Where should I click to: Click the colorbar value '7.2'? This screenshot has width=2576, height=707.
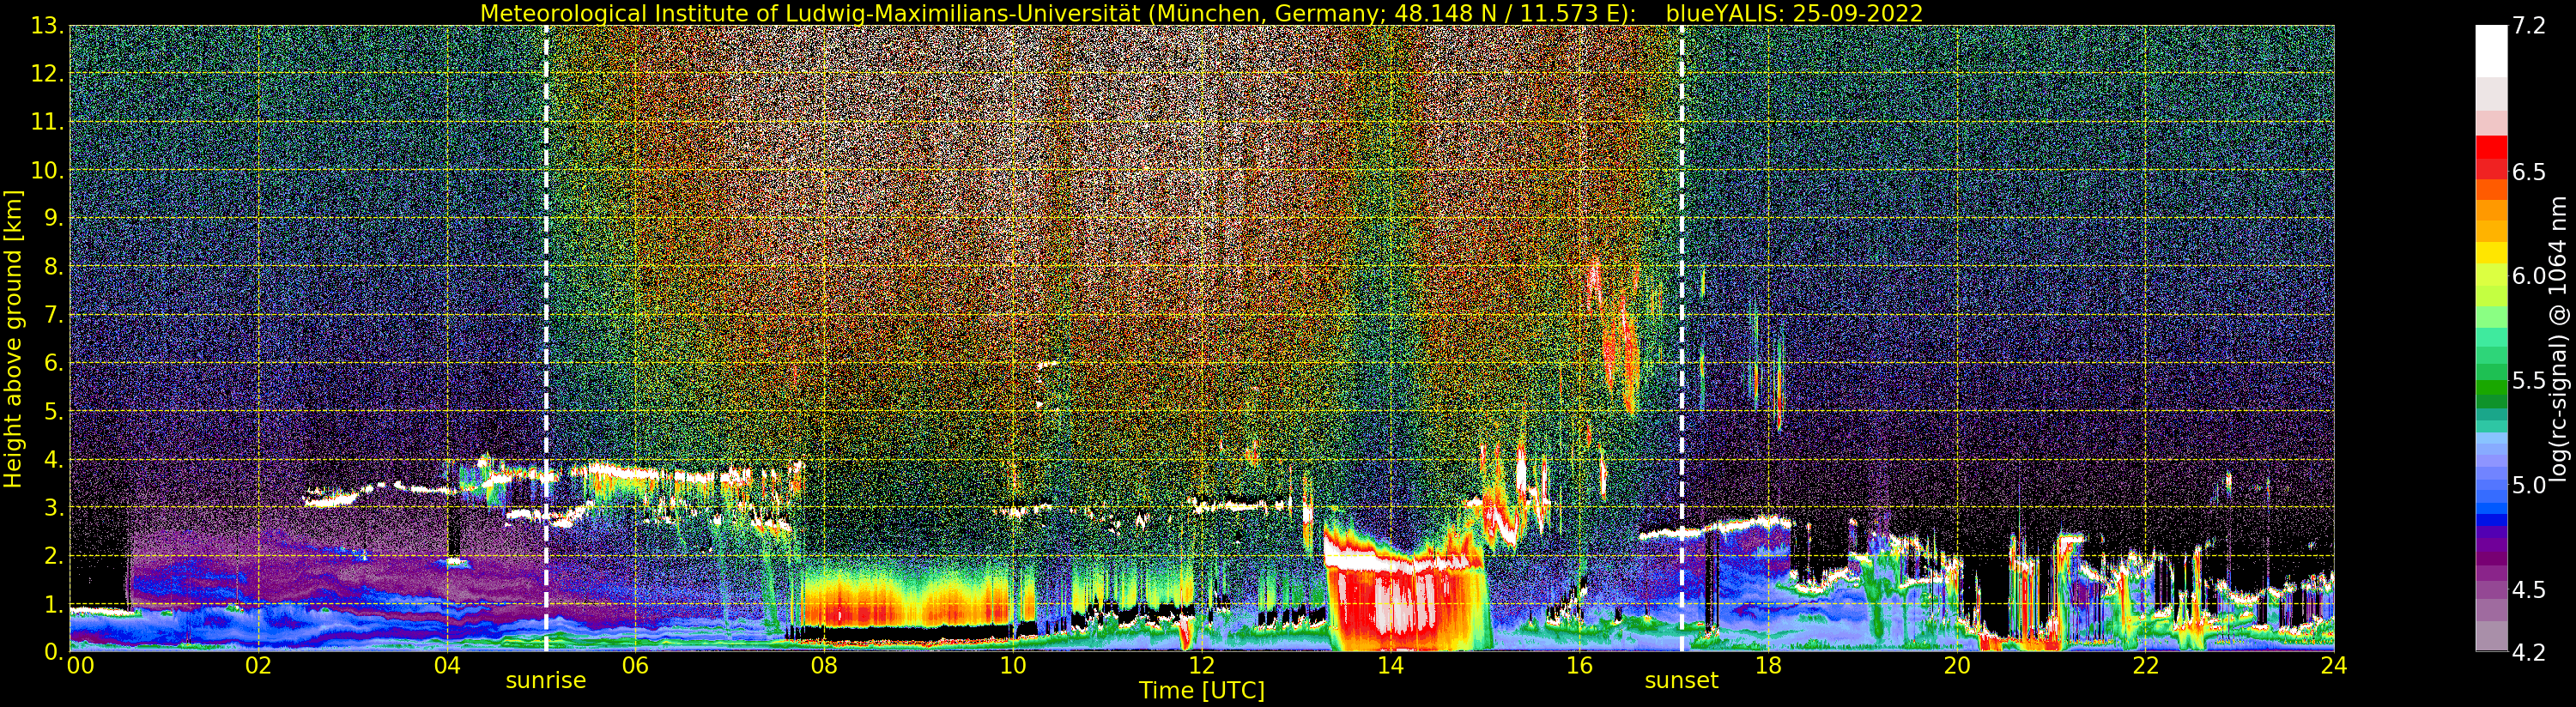(2529, 26)
